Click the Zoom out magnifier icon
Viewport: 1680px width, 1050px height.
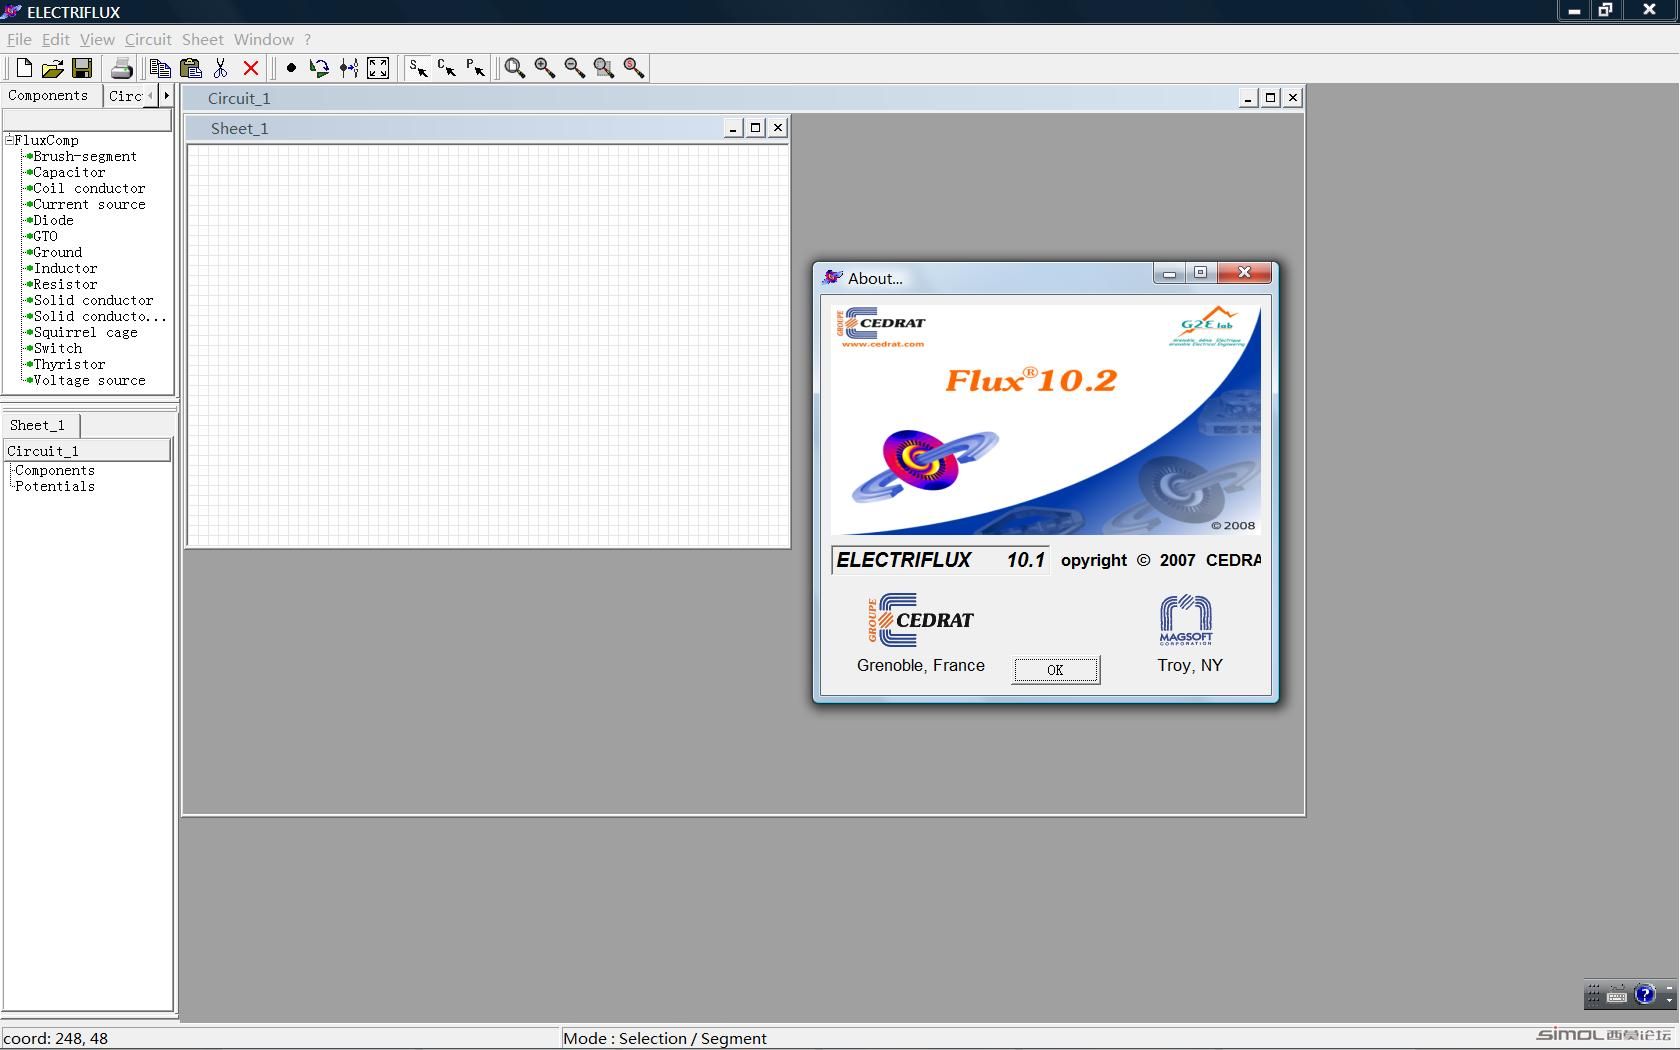click(x=574, y=68)
